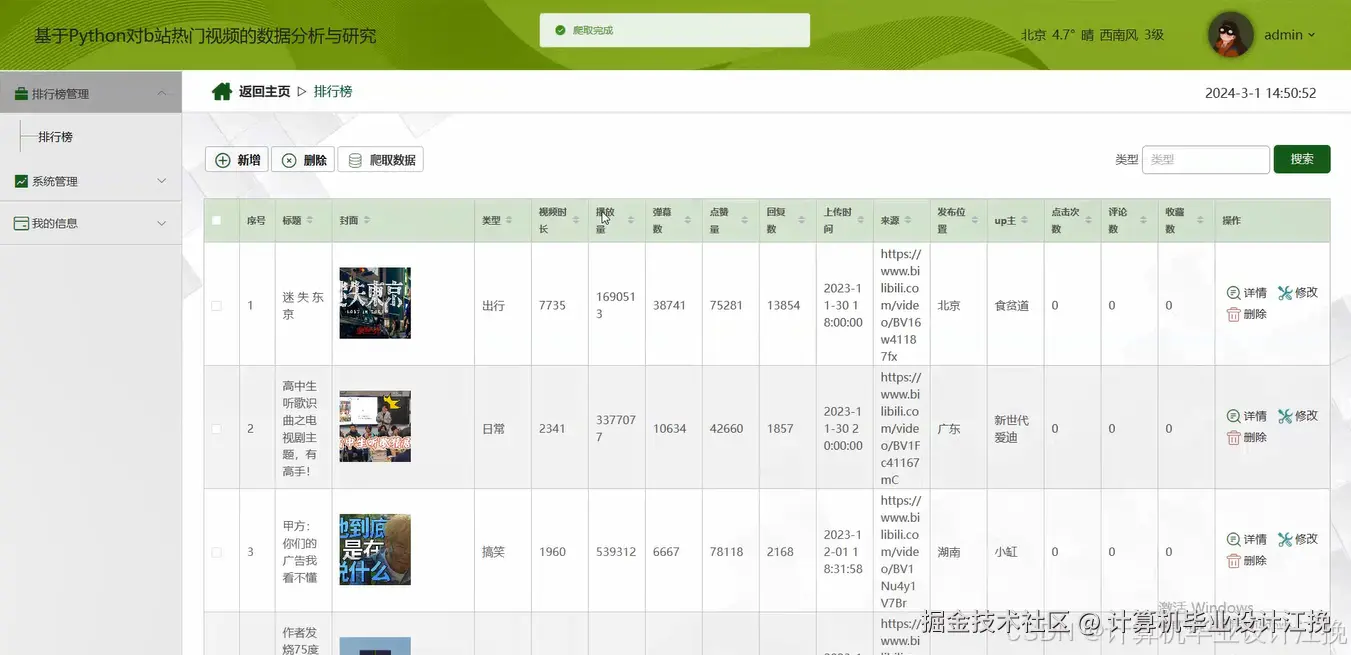Screen dimensions: 1351x655
Task: Click the 539312 play count cell
Action: pos(616,552)
